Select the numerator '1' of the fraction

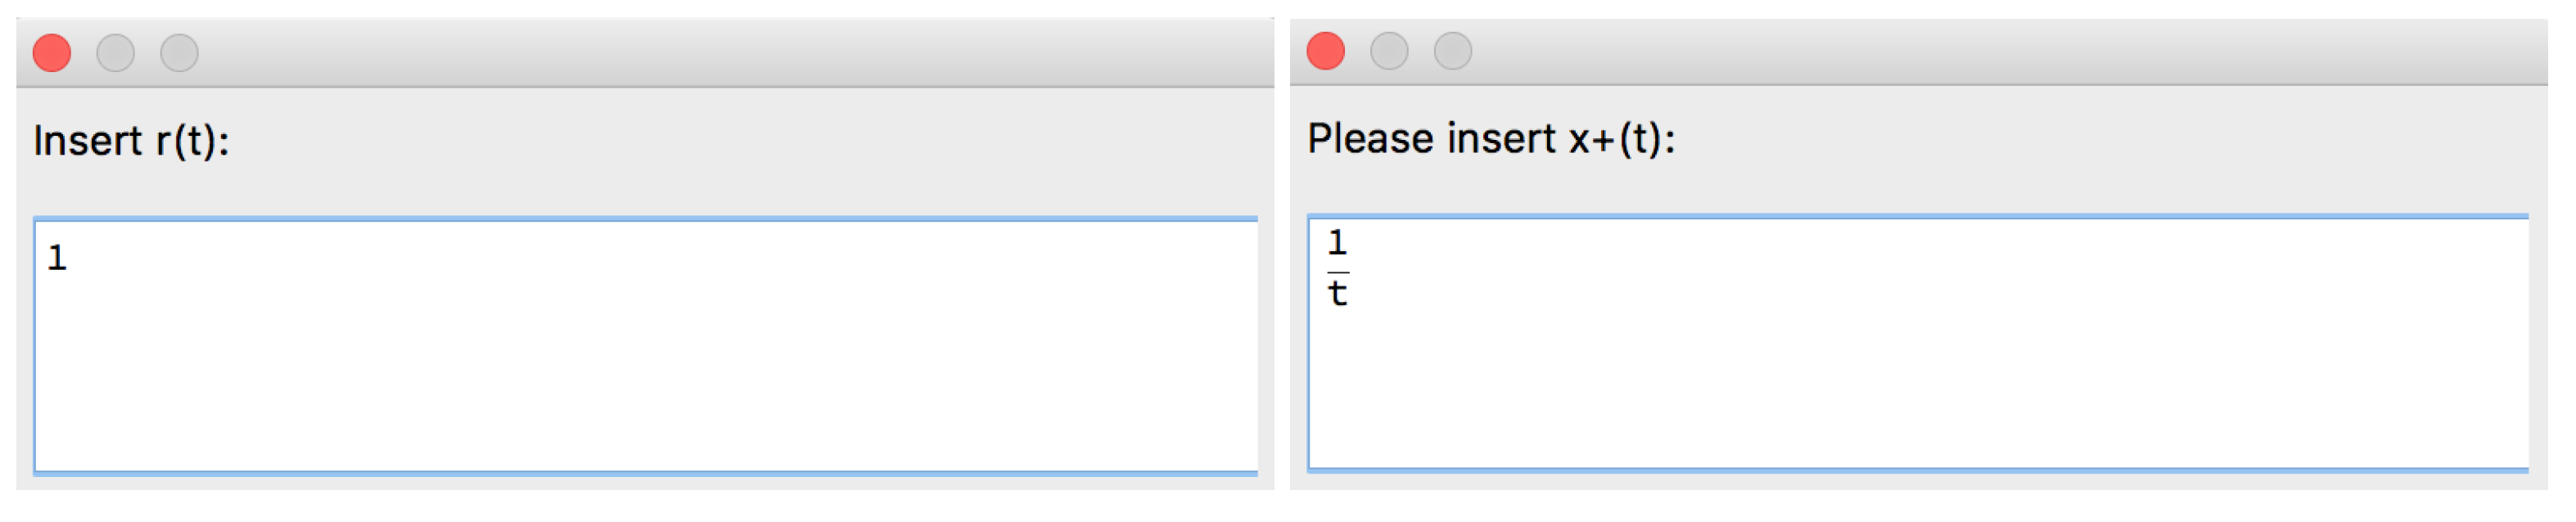[x=1337, y=243]
